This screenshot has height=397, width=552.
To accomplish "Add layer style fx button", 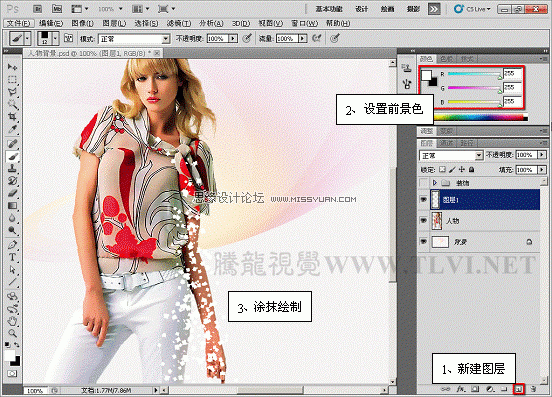I will click(461, 389).
